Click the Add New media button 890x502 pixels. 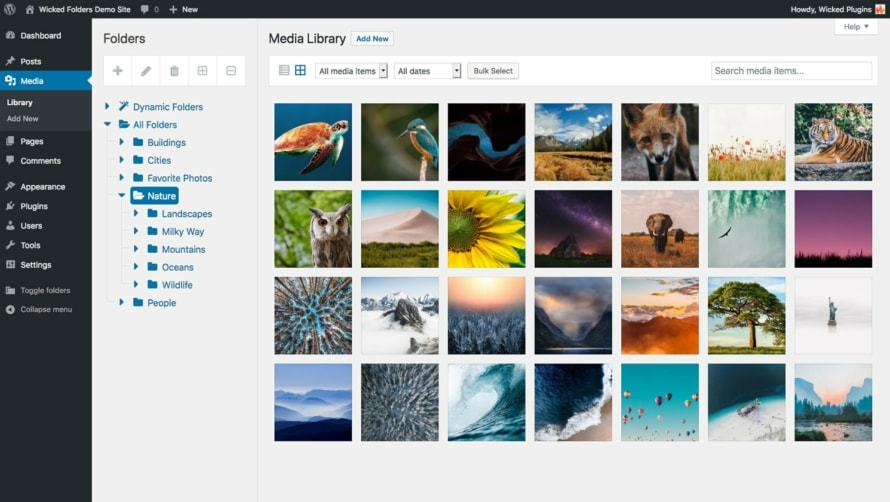(372, 39)
